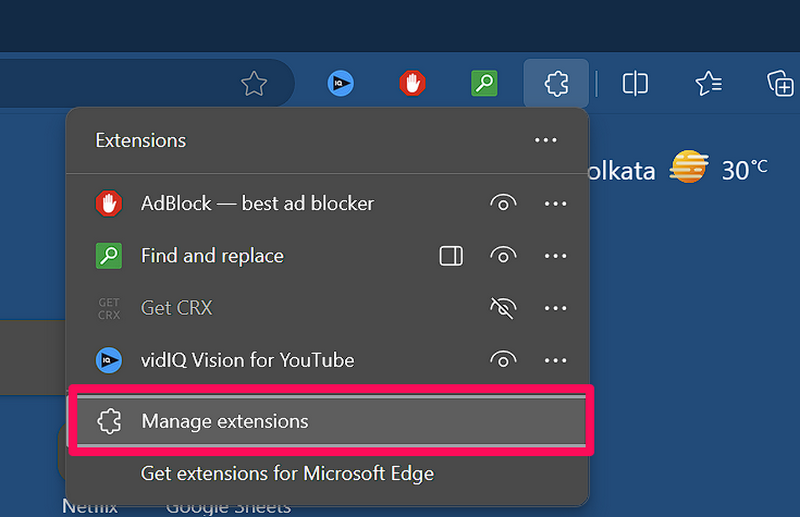Hide AdBlock from toolbar using eye icon

coord(503,204)
